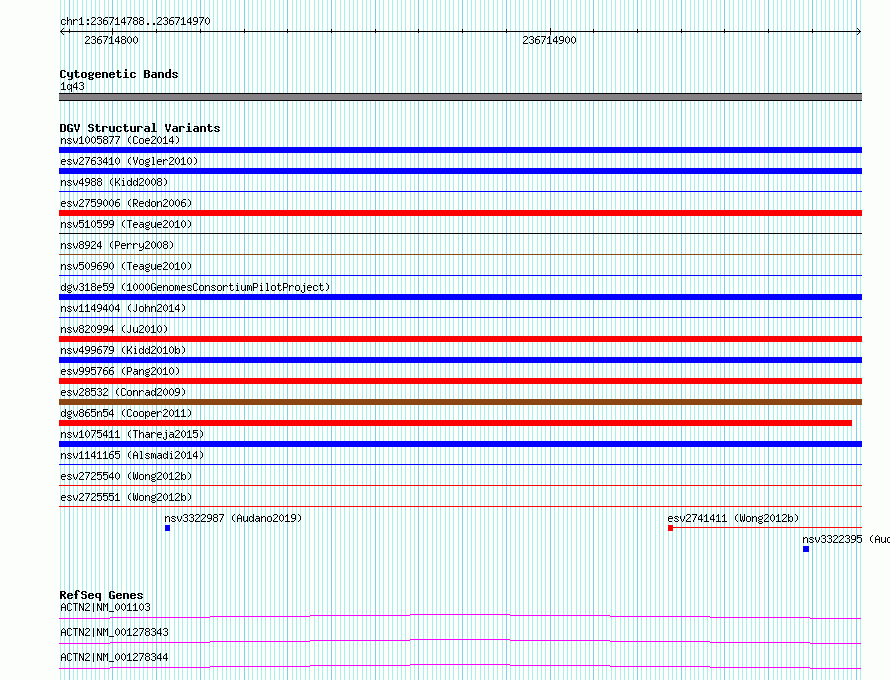Select the blue esv2763410 variant bar
Viewport: 890px width, 680px height.
460,171
